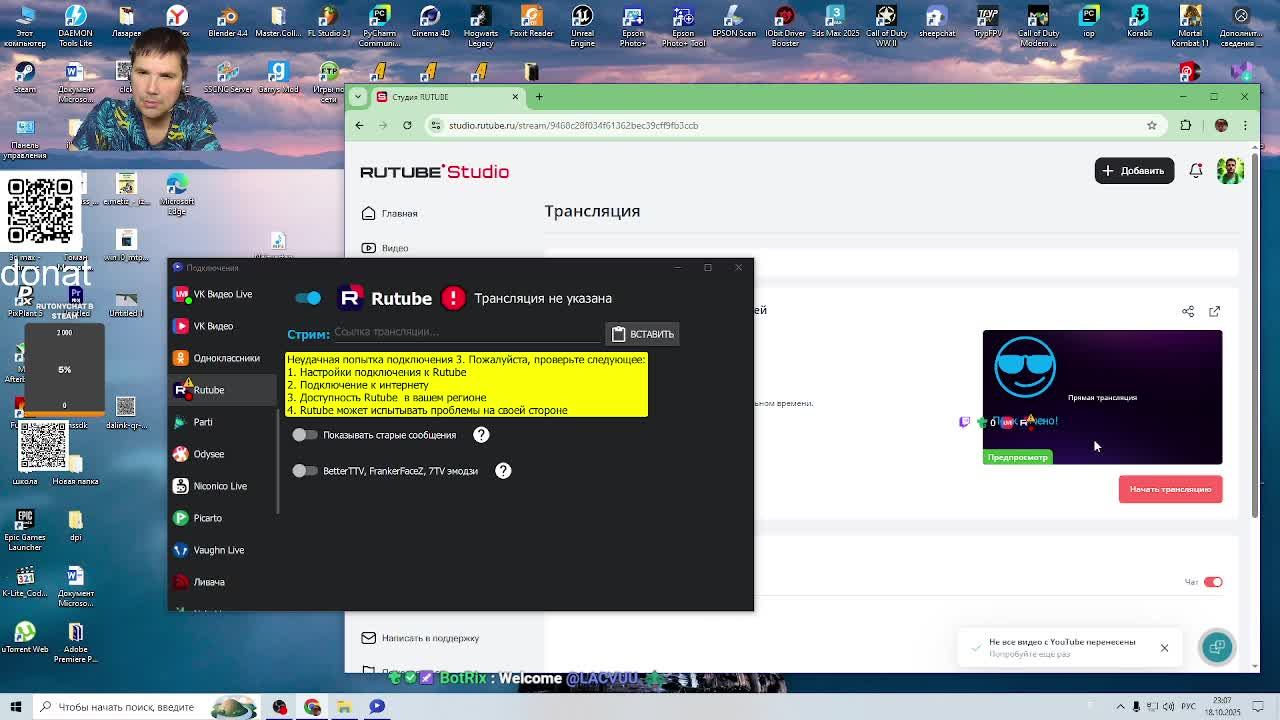The image size is (1280, 720).
Task: Focus the Ссылка трансляции input field
Action: point(466,332)
